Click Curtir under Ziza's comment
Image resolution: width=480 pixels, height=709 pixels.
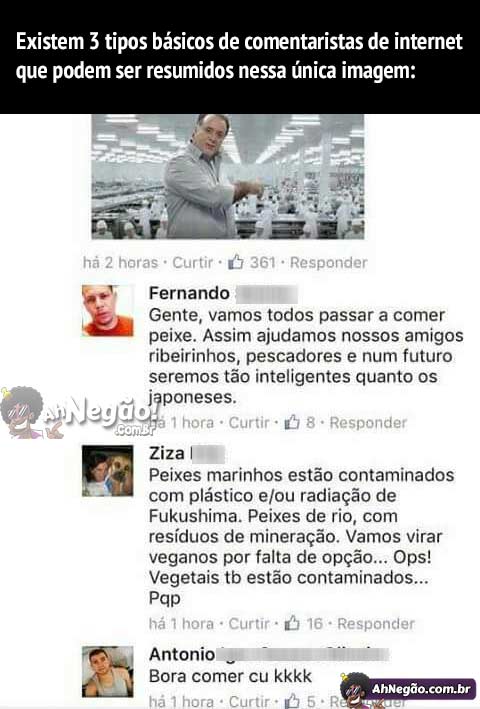(249, 624)
